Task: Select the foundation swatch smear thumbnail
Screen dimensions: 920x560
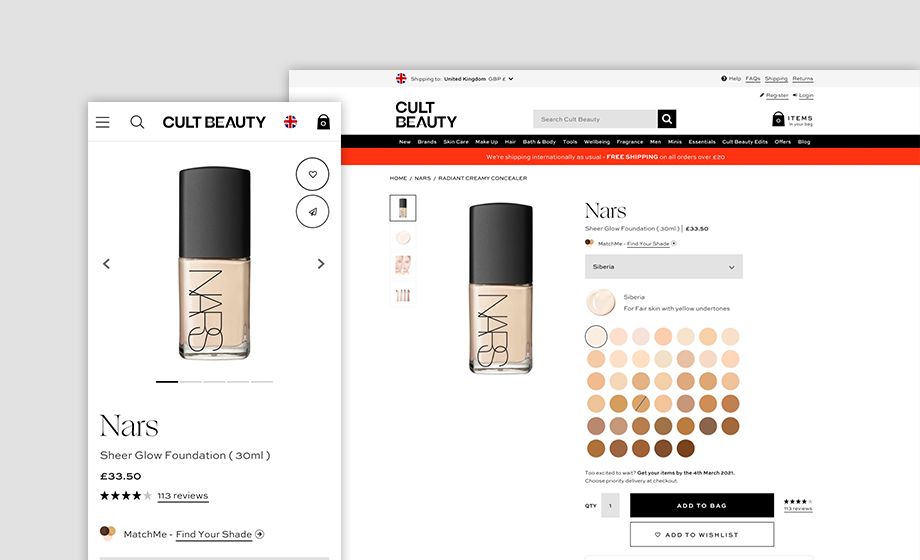Action: pos(403,237)
